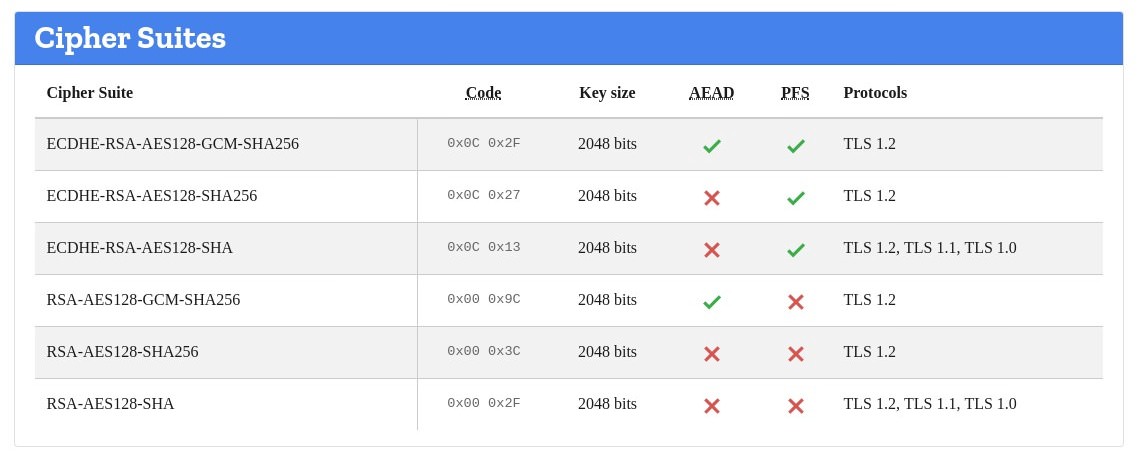1138x458 pixels.
Task: Click PFS checkmark in ECDHE-RSA-AES128-SHA row
Action: click(795, 250)
